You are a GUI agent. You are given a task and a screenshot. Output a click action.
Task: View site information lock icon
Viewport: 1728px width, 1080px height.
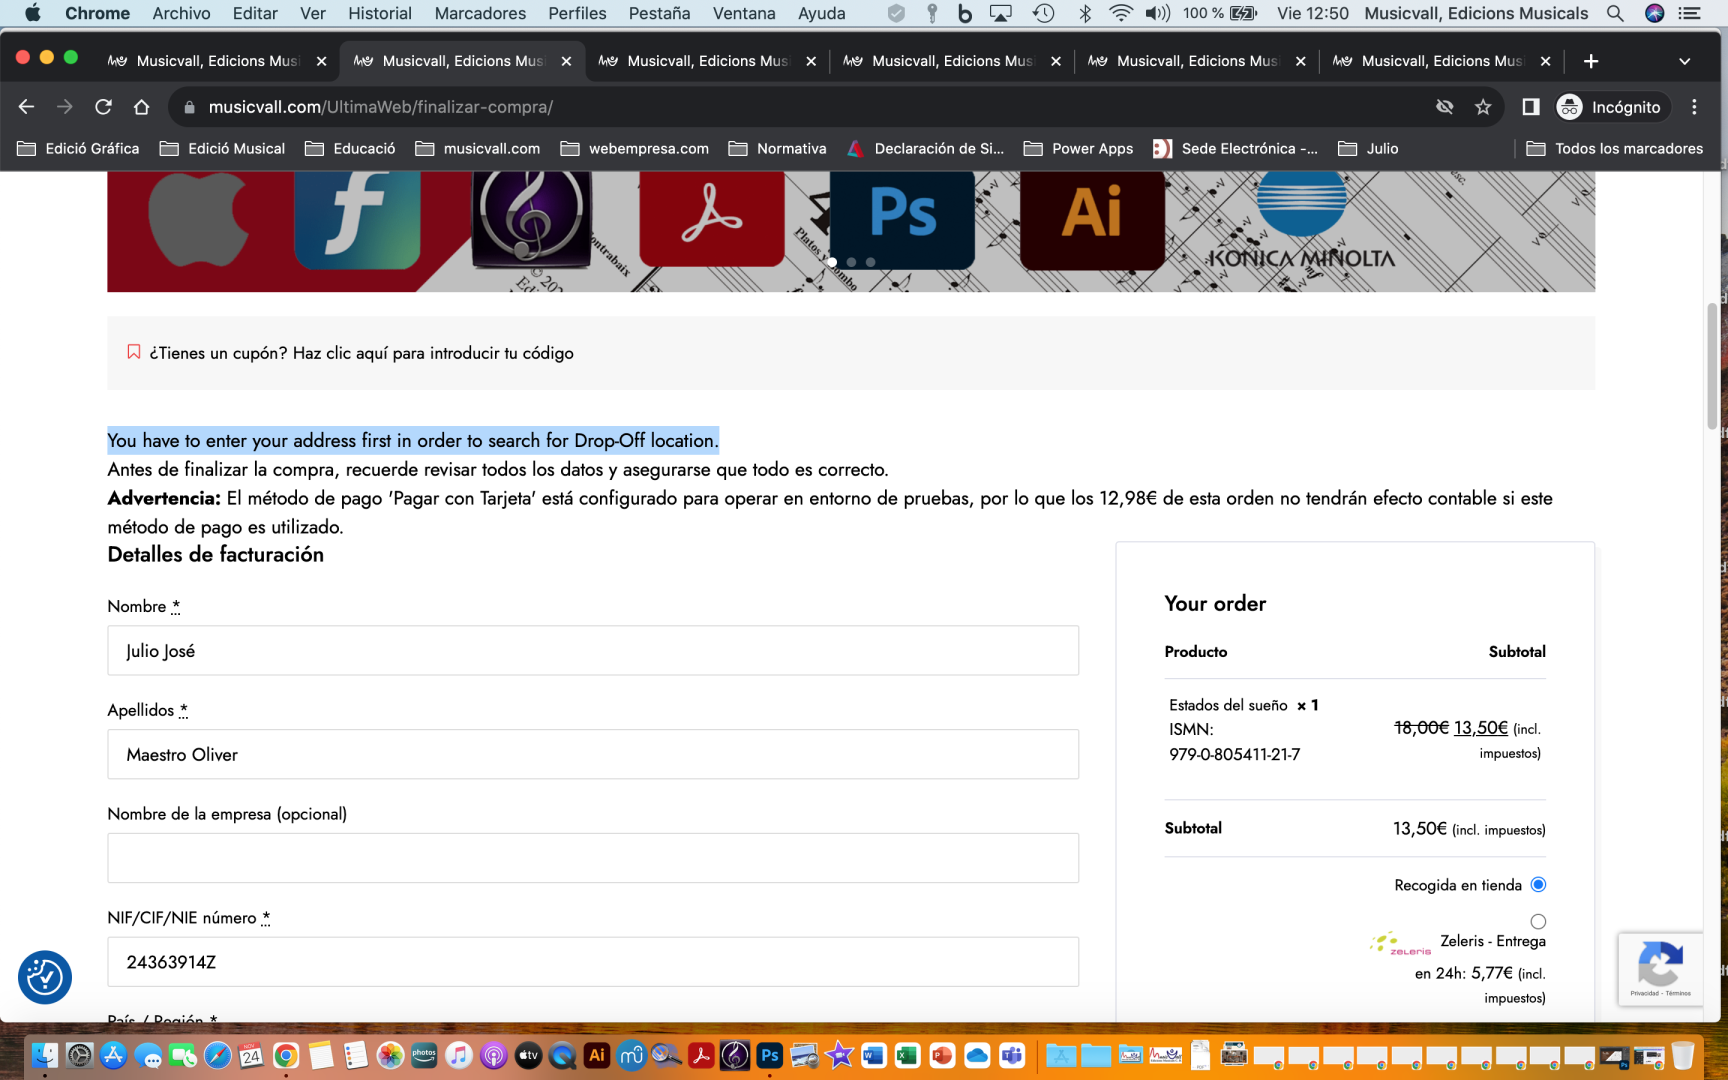[x=189, y=107]
